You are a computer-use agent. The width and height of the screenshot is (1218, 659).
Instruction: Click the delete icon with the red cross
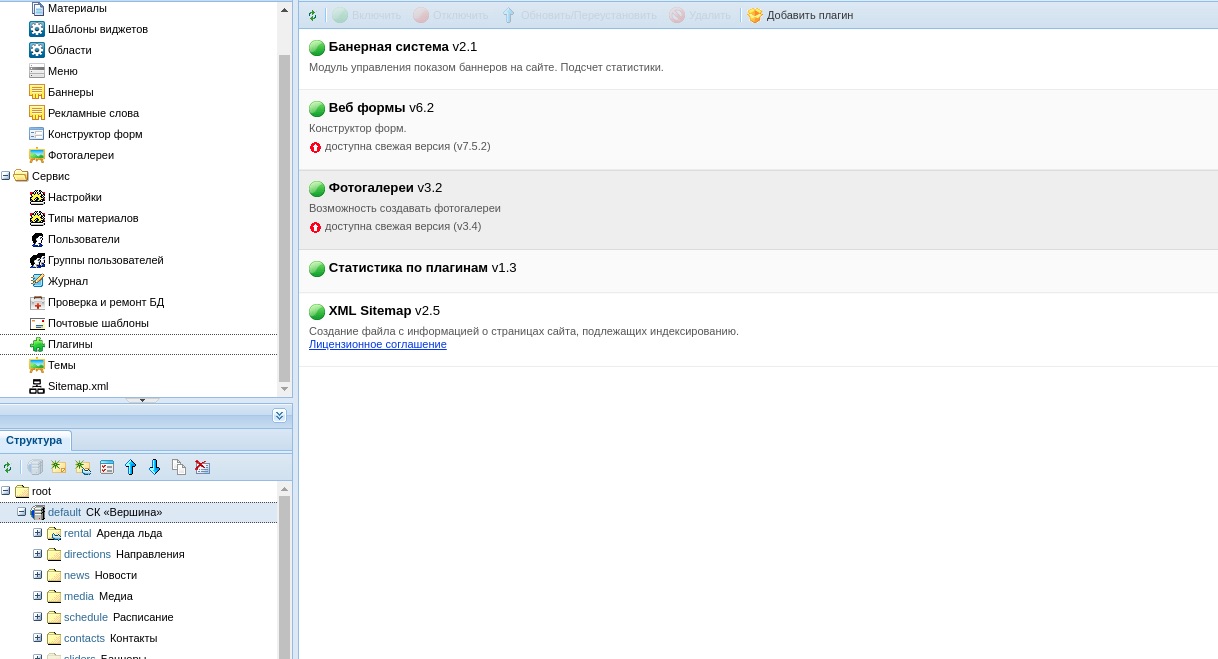point(203,467)
